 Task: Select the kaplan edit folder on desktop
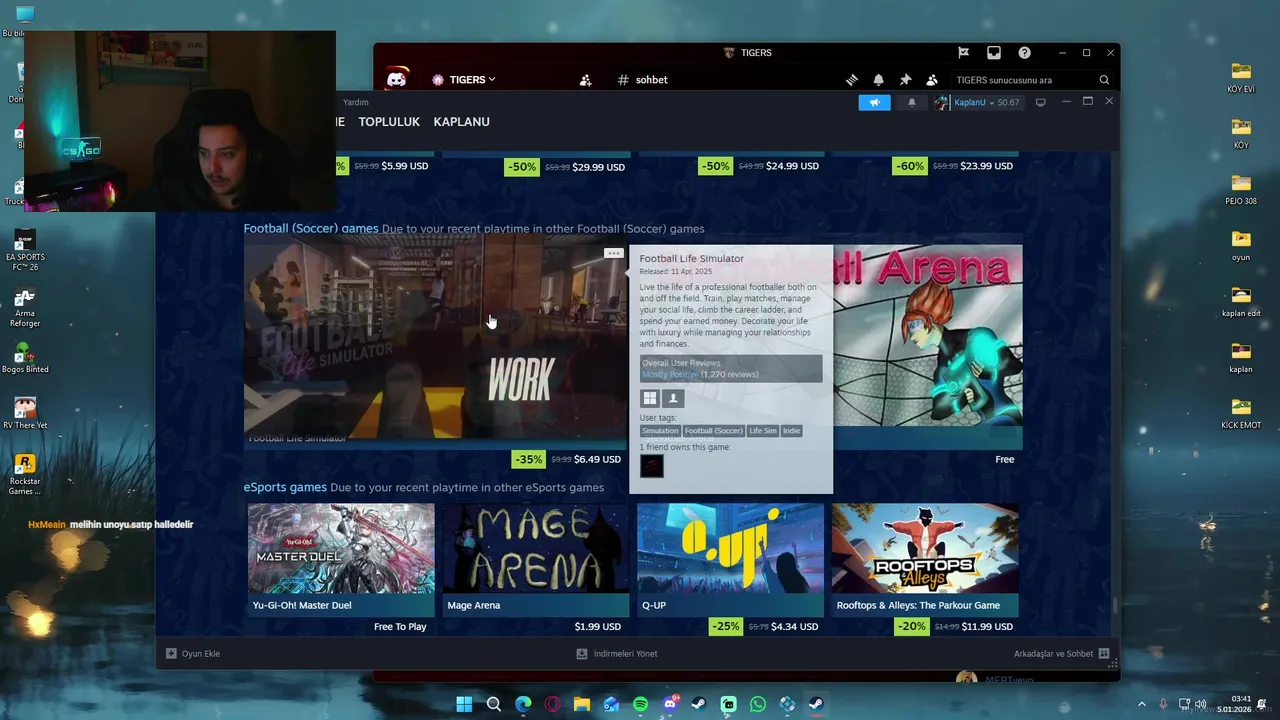click(1241, 301)
